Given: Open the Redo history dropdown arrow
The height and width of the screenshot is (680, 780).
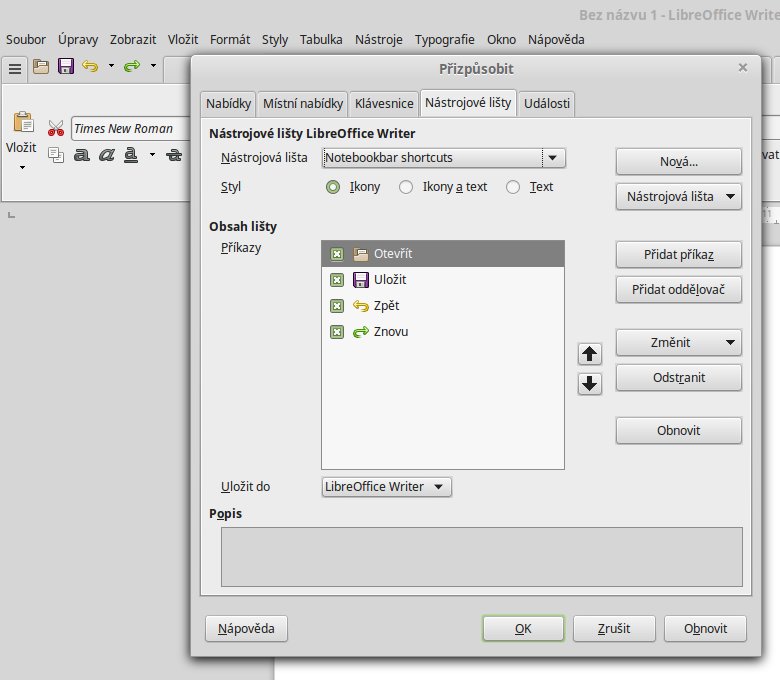Looking at the screenshot, I should pos(153,66).
